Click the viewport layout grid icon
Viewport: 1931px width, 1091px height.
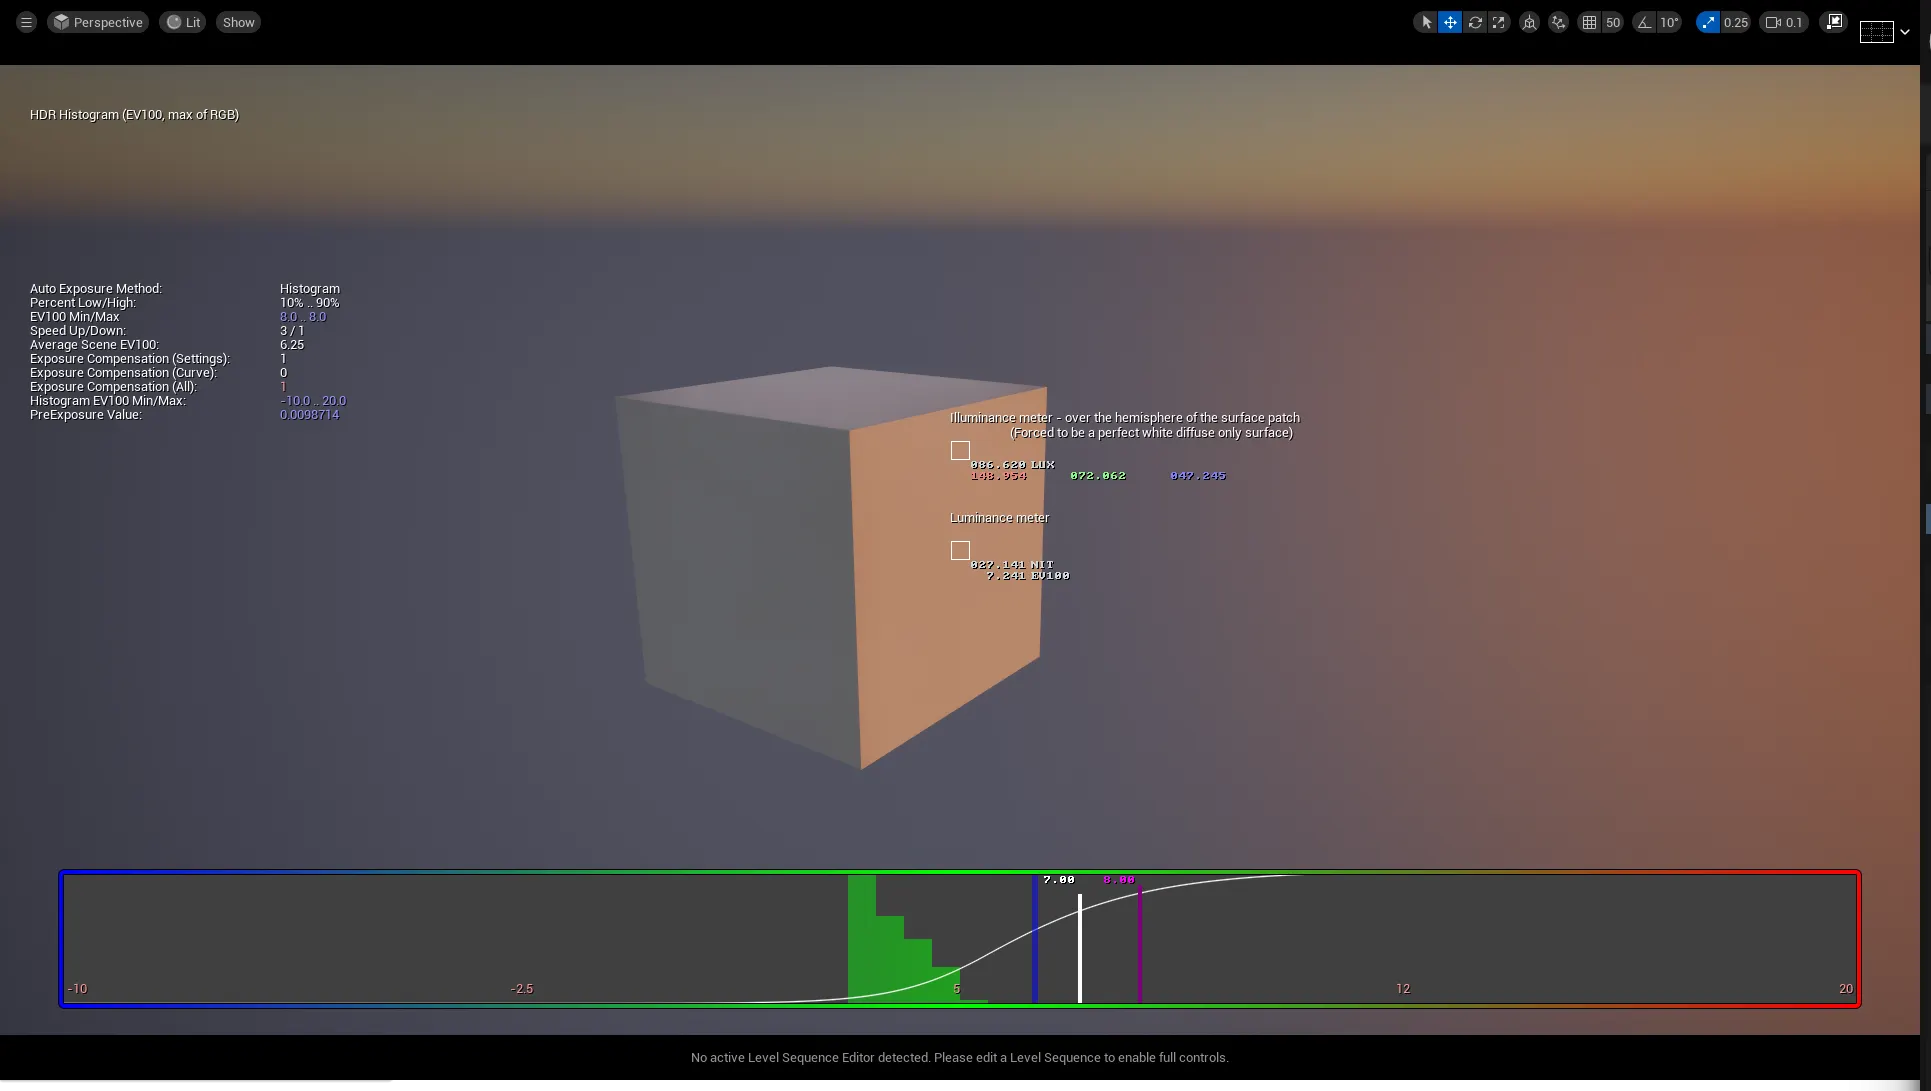point(1876,32)
